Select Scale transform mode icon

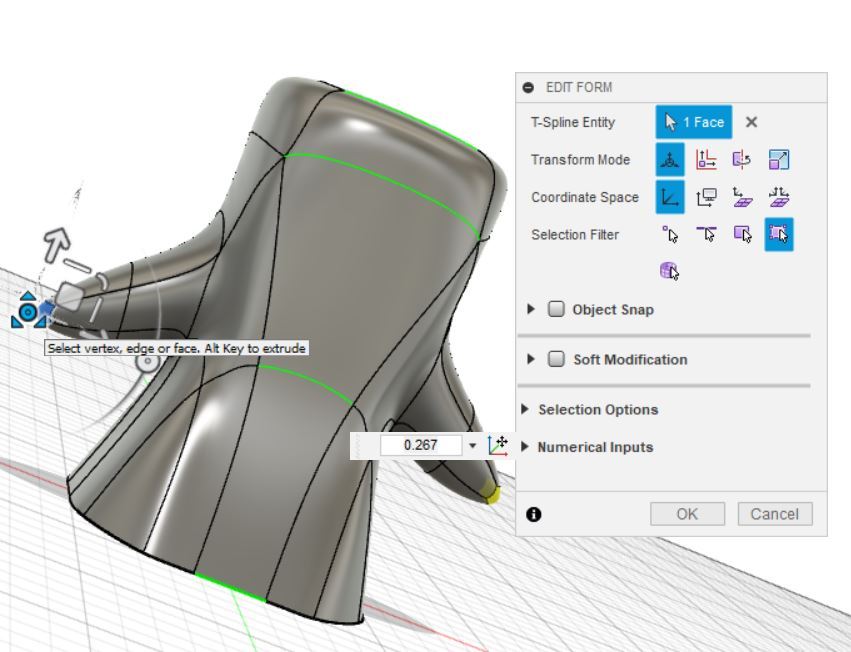coord(779,160)
